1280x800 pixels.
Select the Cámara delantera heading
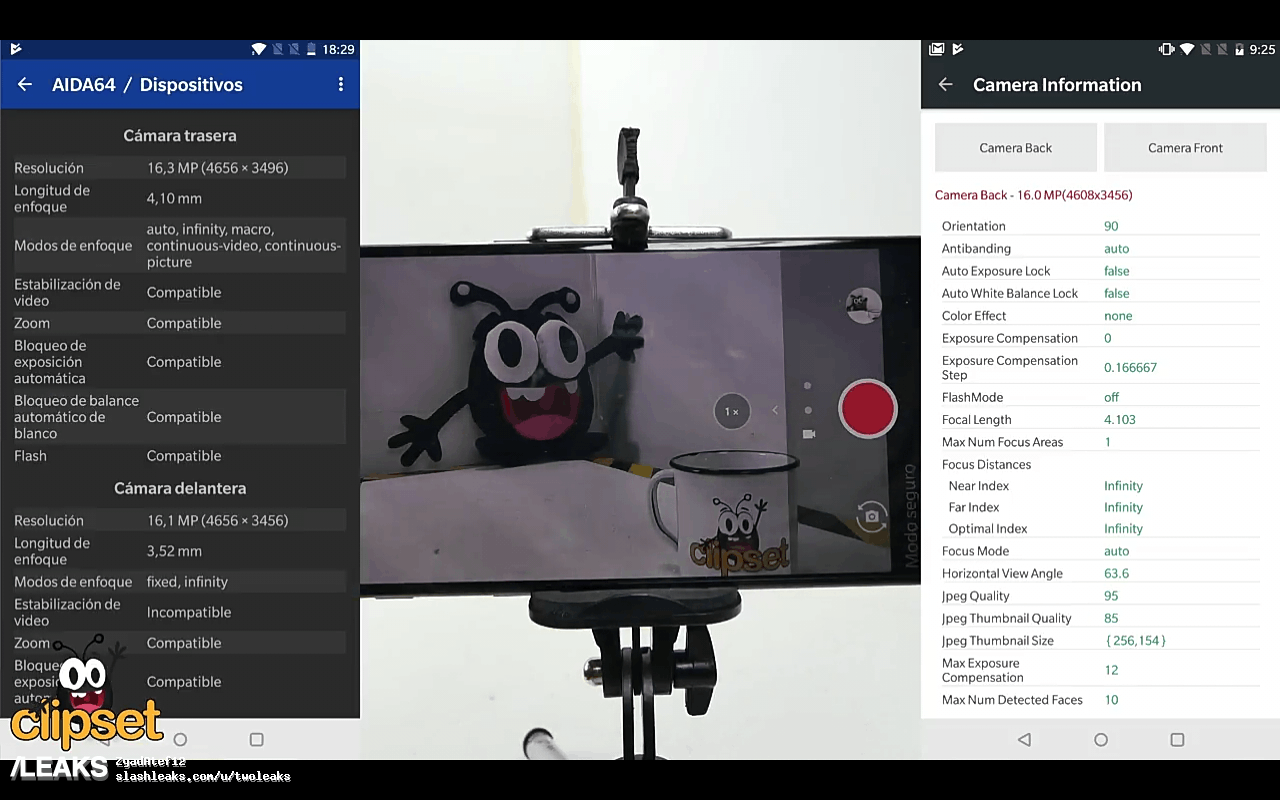(180, 488)
